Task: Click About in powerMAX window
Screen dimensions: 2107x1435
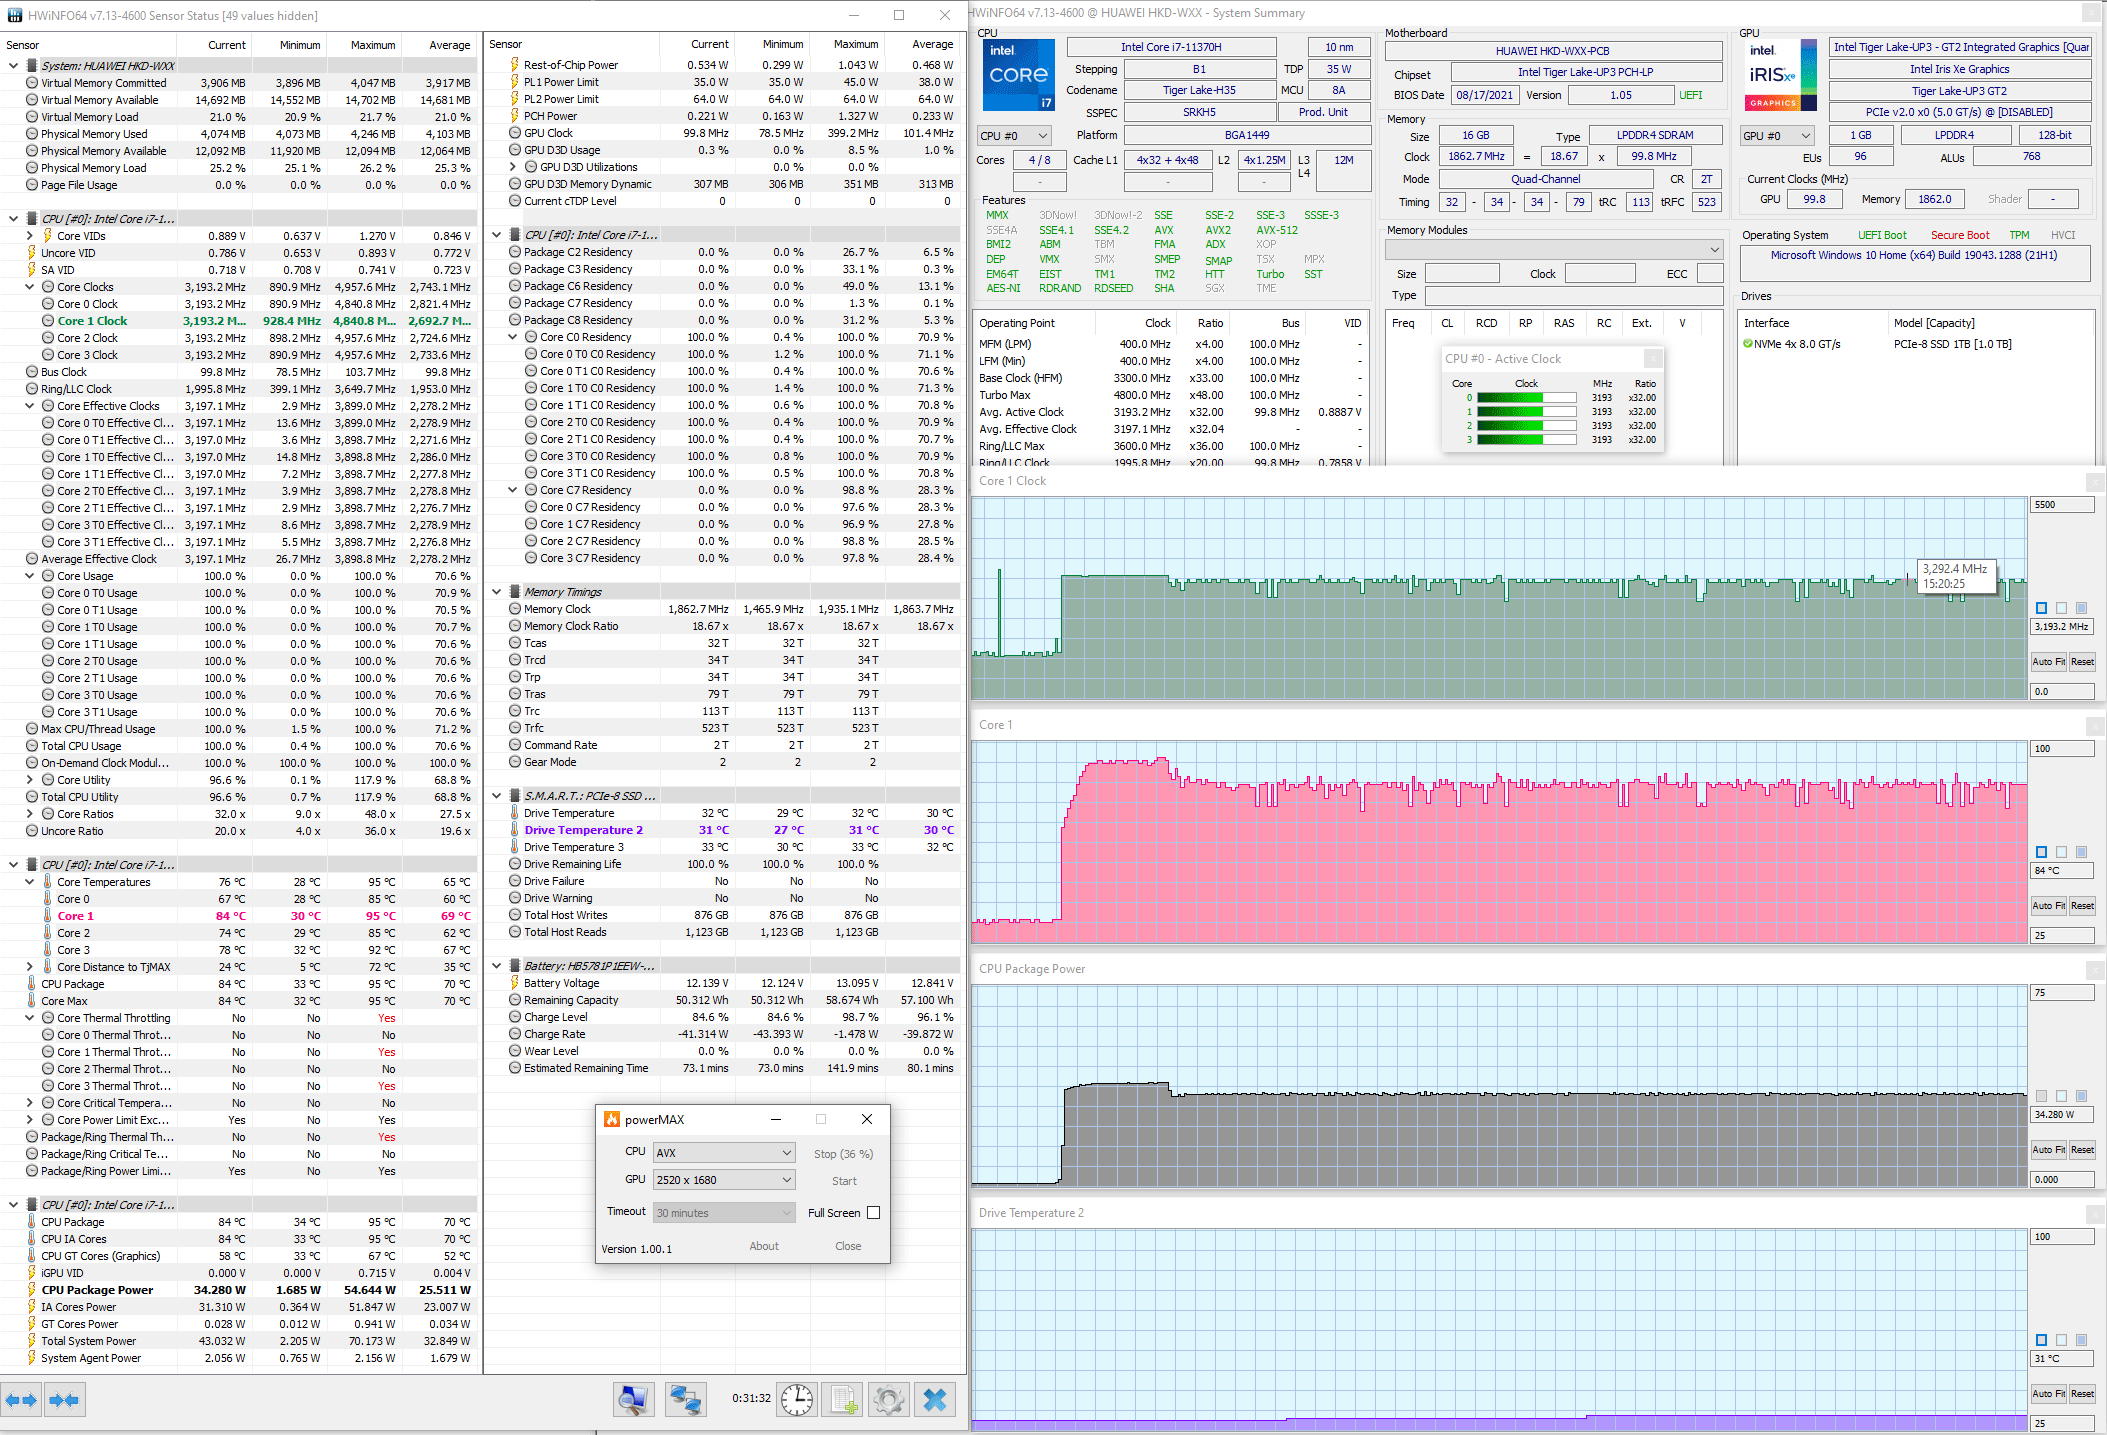Action: click(x=764, y=1246)
